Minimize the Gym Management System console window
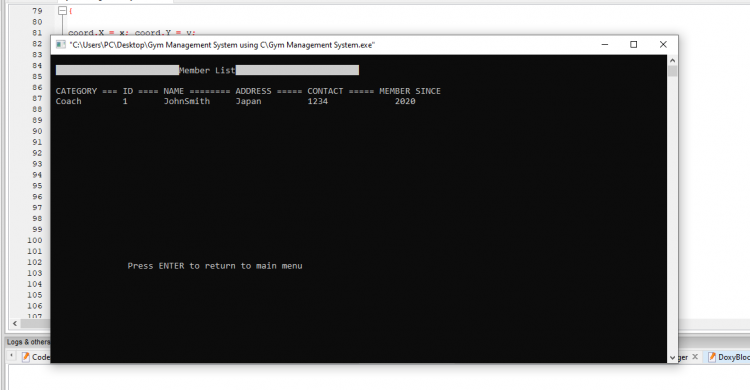The image size is (750, 390). 605,45
